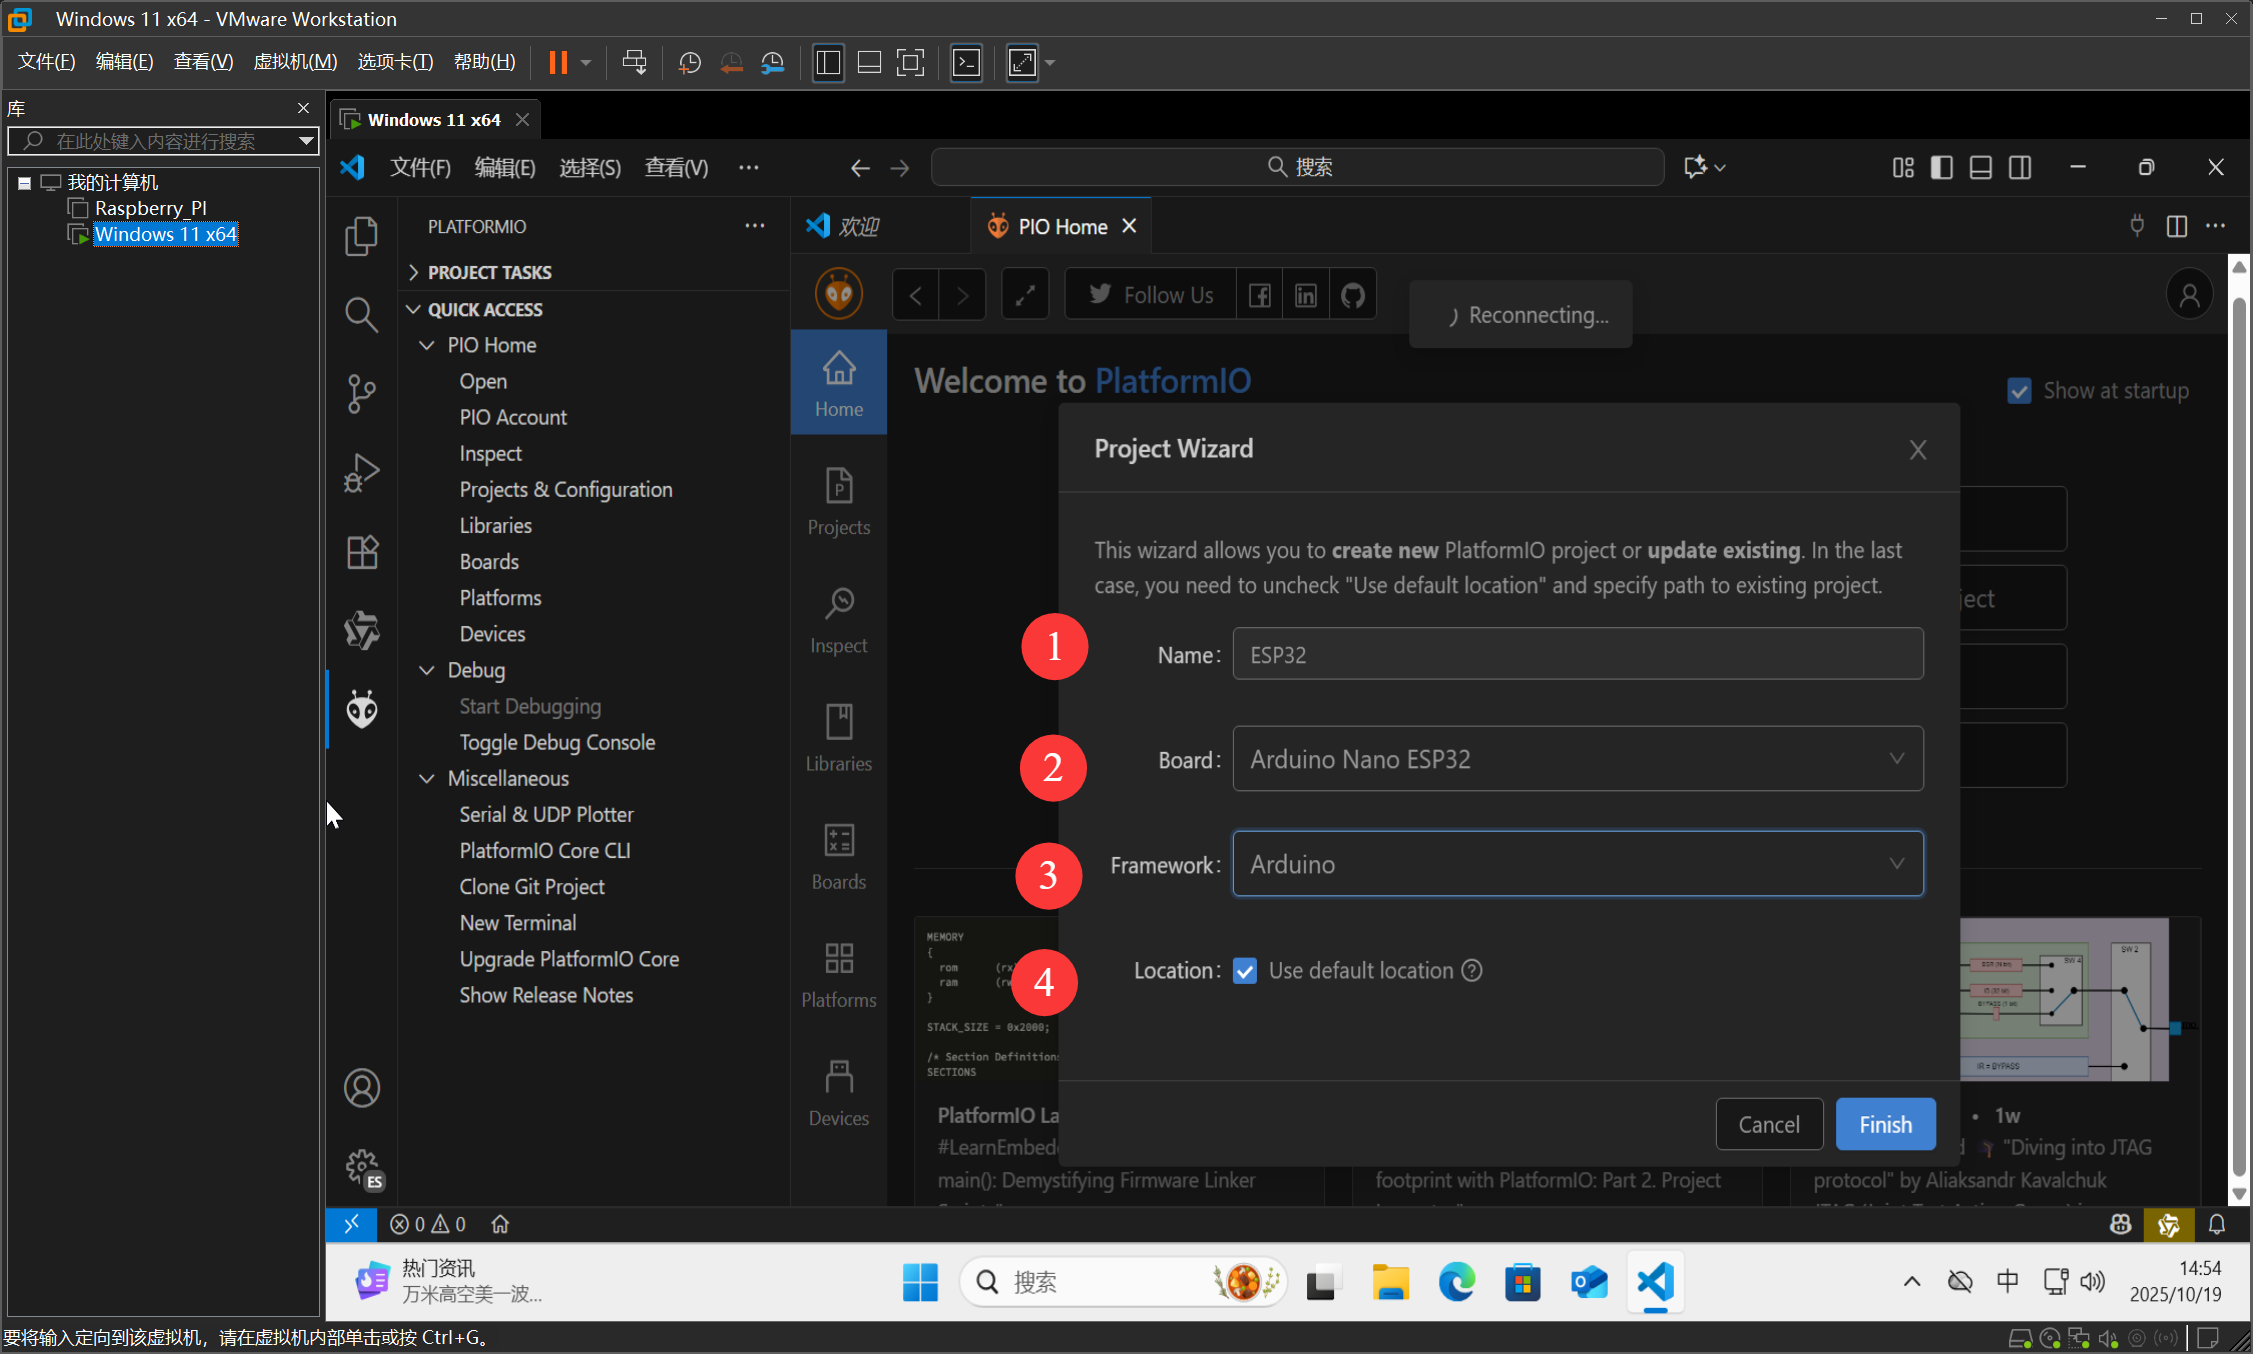Screen dimensions: 2253x1354
Task: Open the VS Code 文件(F) menu
Action: point(420,167)
